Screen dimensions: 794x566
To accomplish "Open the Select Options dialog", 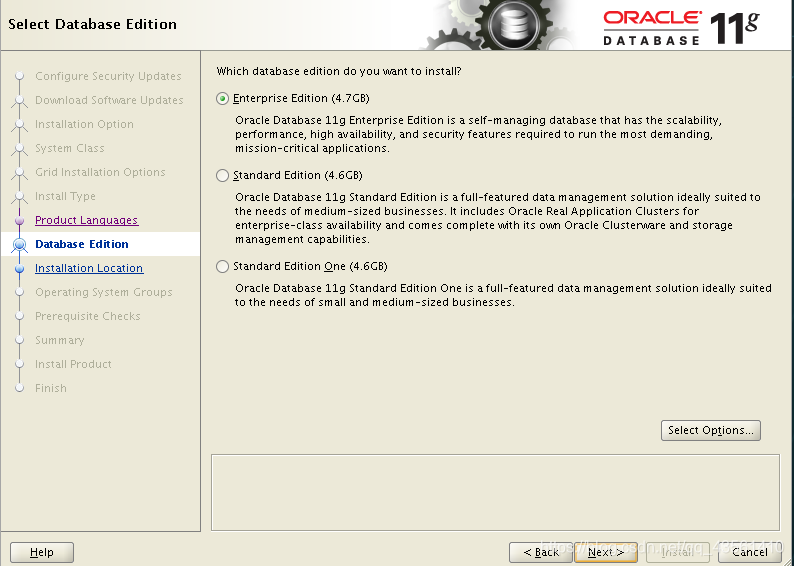I will tap(710, 430).
